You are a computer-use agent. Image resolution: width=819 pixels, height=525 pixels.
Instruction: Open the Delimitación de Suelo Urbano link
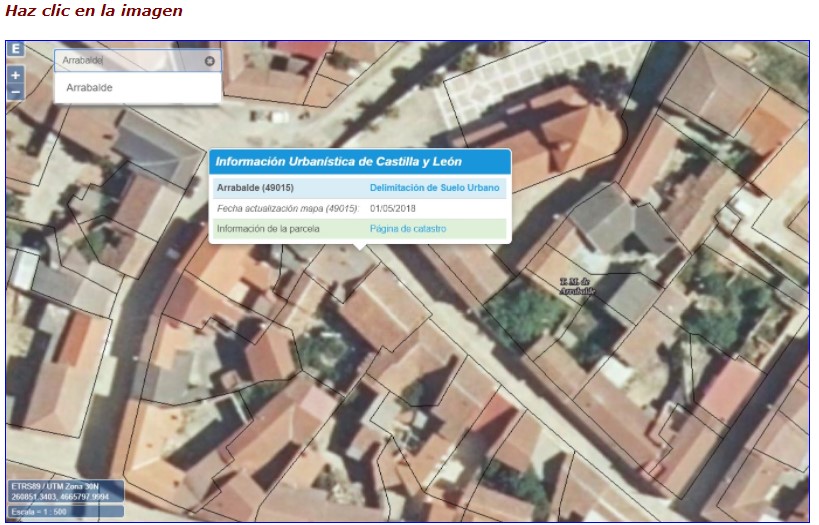click(x=435, y=188)
